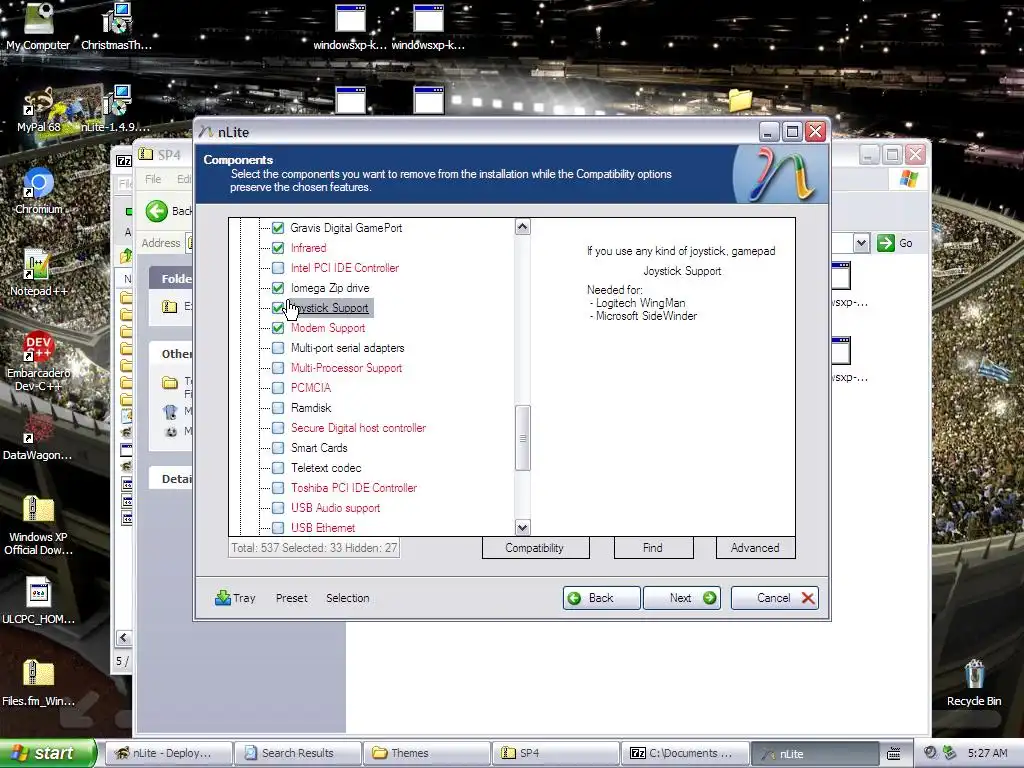Open My Computer desktop icon
This screenshot has height=768, width=1024.
(38, 26)
